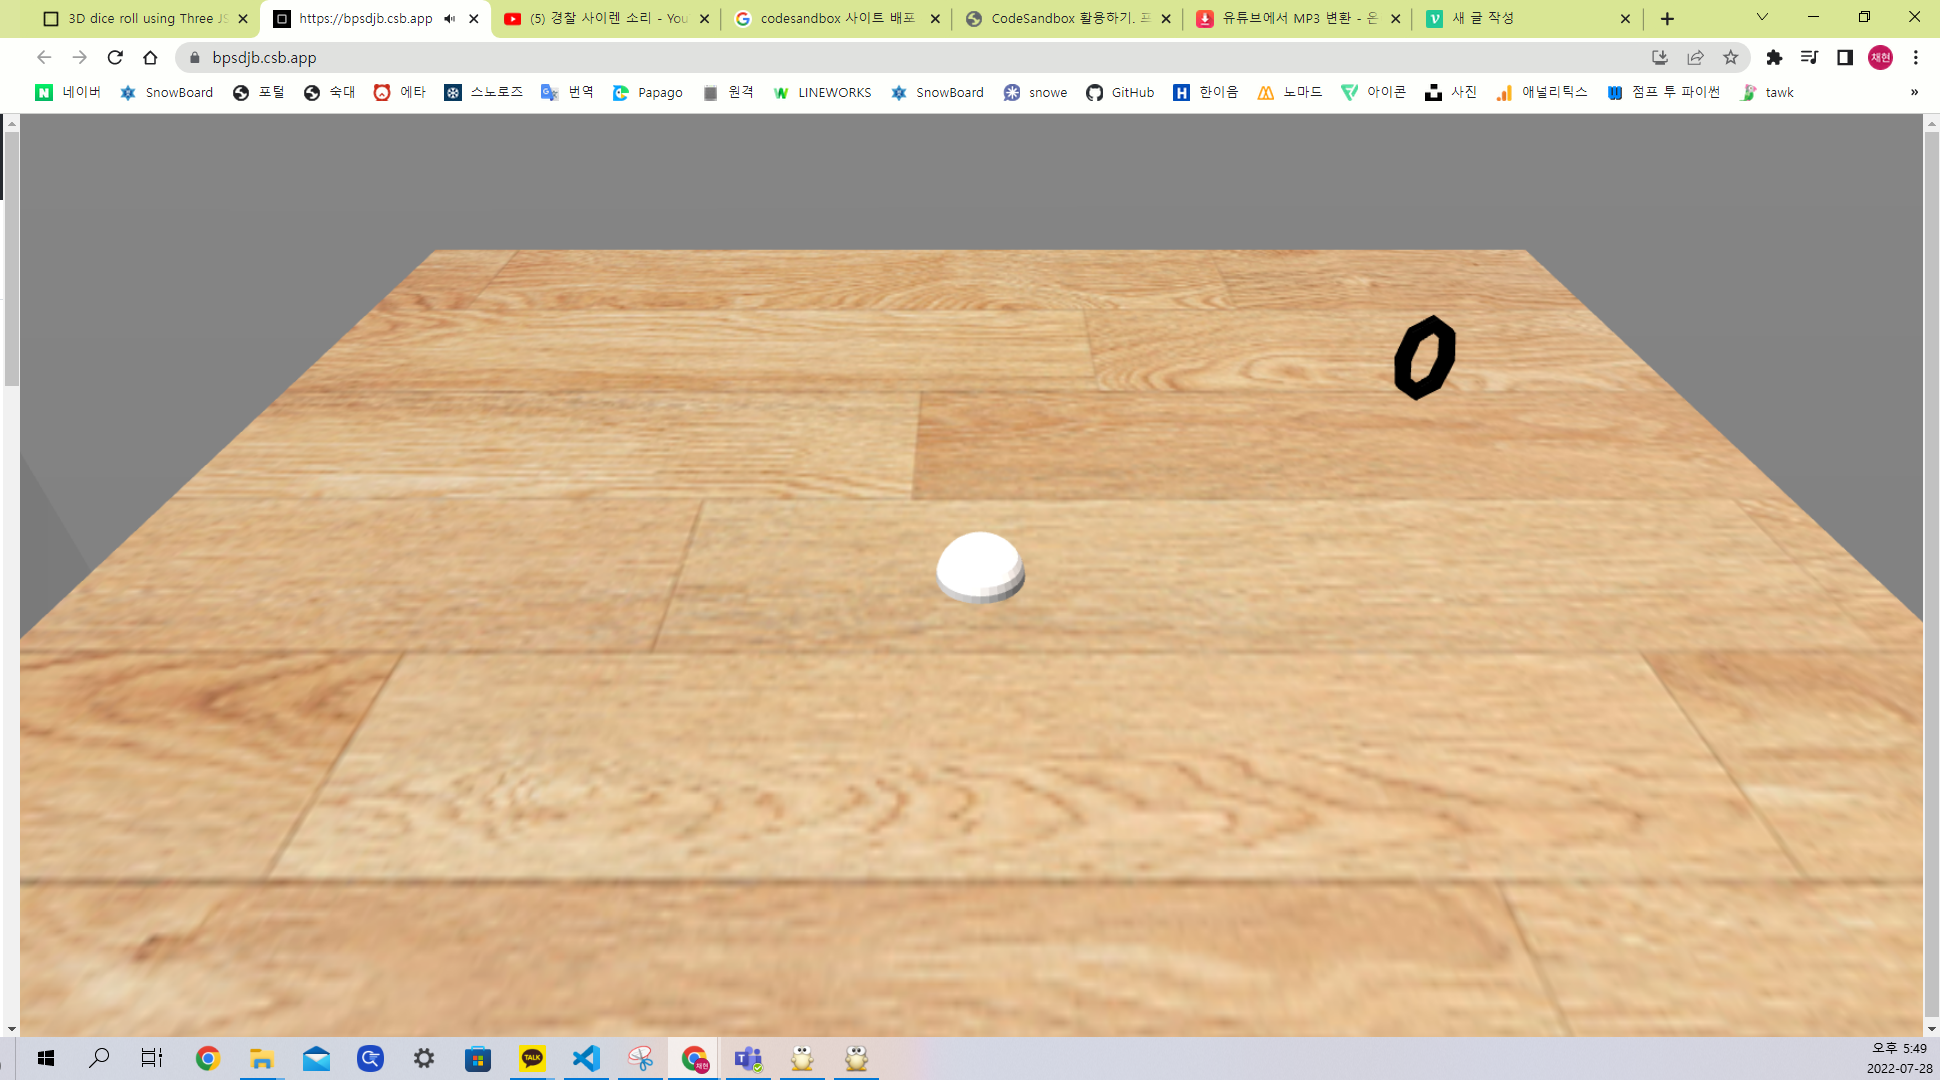Bookmark this page with star icon
Viewport: 1940px width, 1080px height.
click(1730, 57)
